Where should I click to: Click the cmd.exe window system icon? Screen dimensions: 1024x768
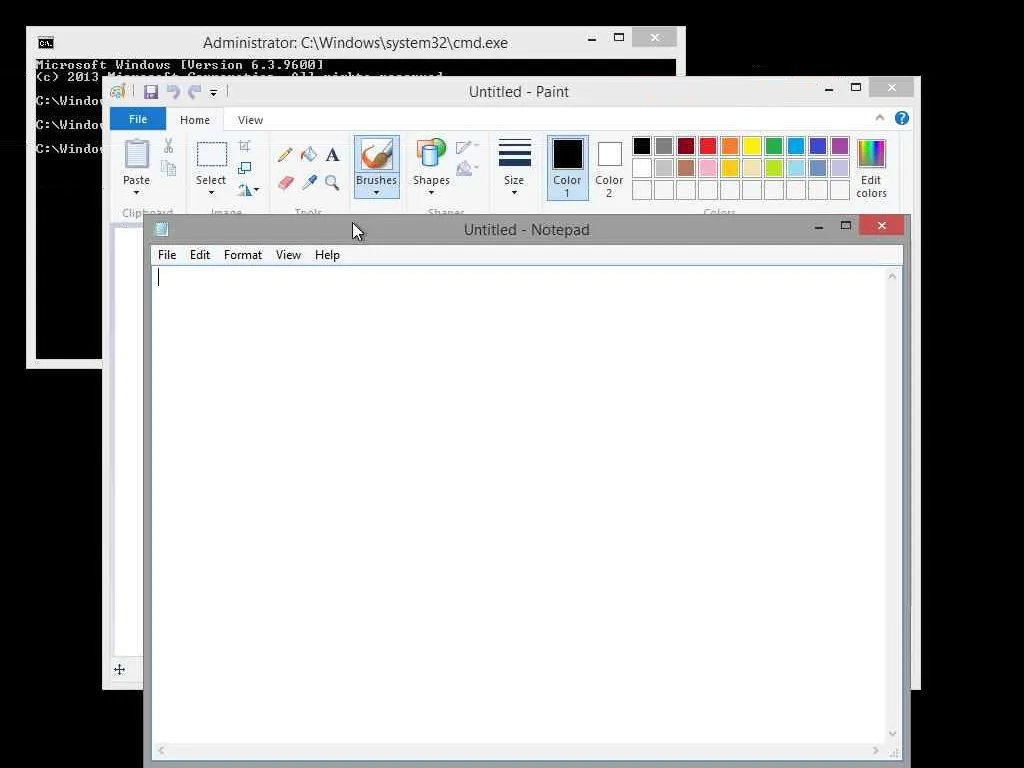pyautogui.click(x=46, y=43)
